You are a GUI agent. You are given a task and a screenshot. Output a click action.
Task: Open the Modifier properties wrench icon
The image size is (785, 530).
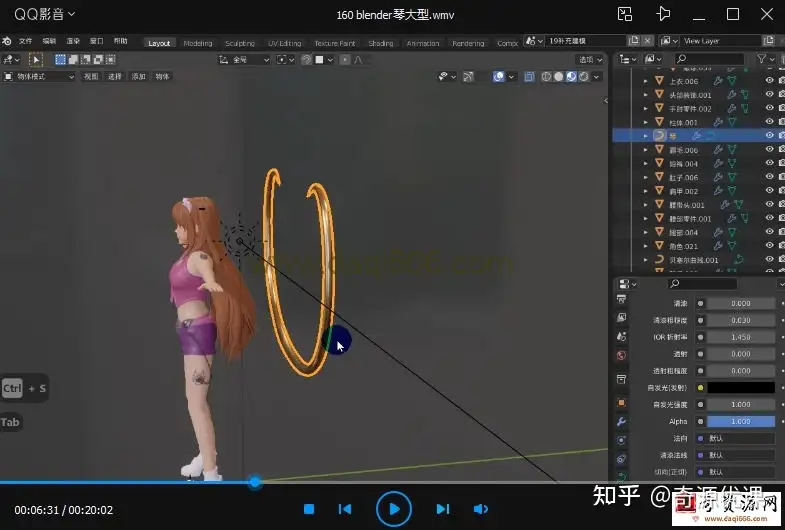(621, 421)
